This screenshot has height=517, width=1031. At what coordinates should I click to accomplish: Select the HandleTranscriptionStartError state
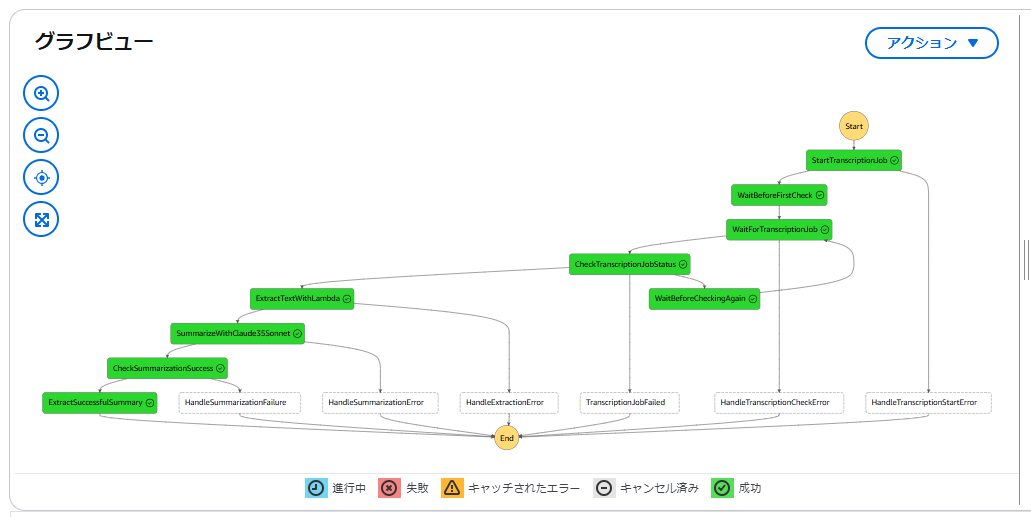point(928,403)
